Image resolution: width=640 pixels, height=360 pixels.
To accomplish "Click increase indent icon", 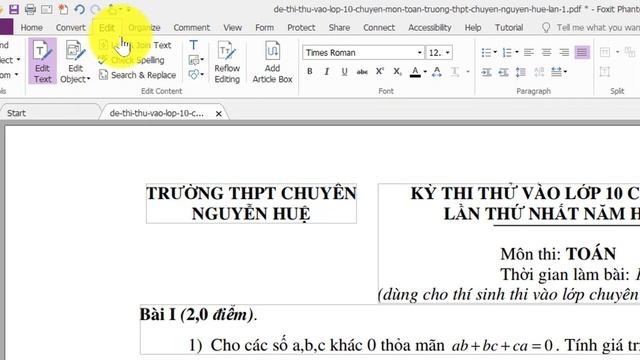I will point(486,72).
